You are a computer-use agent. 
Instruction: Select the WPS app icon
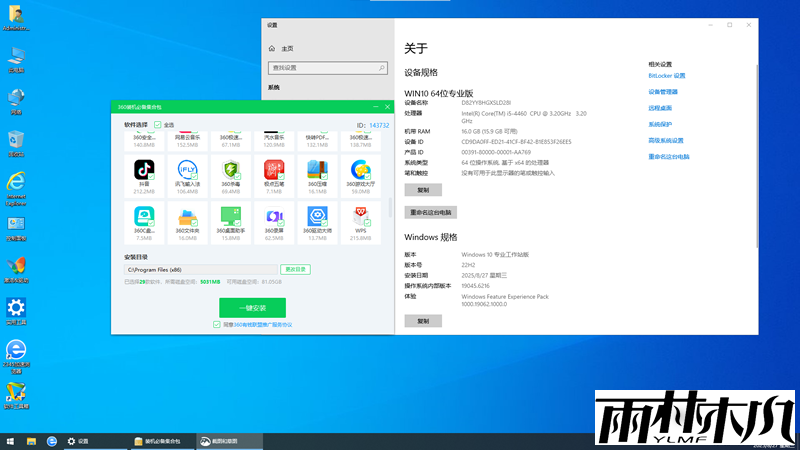click(361, 216)
